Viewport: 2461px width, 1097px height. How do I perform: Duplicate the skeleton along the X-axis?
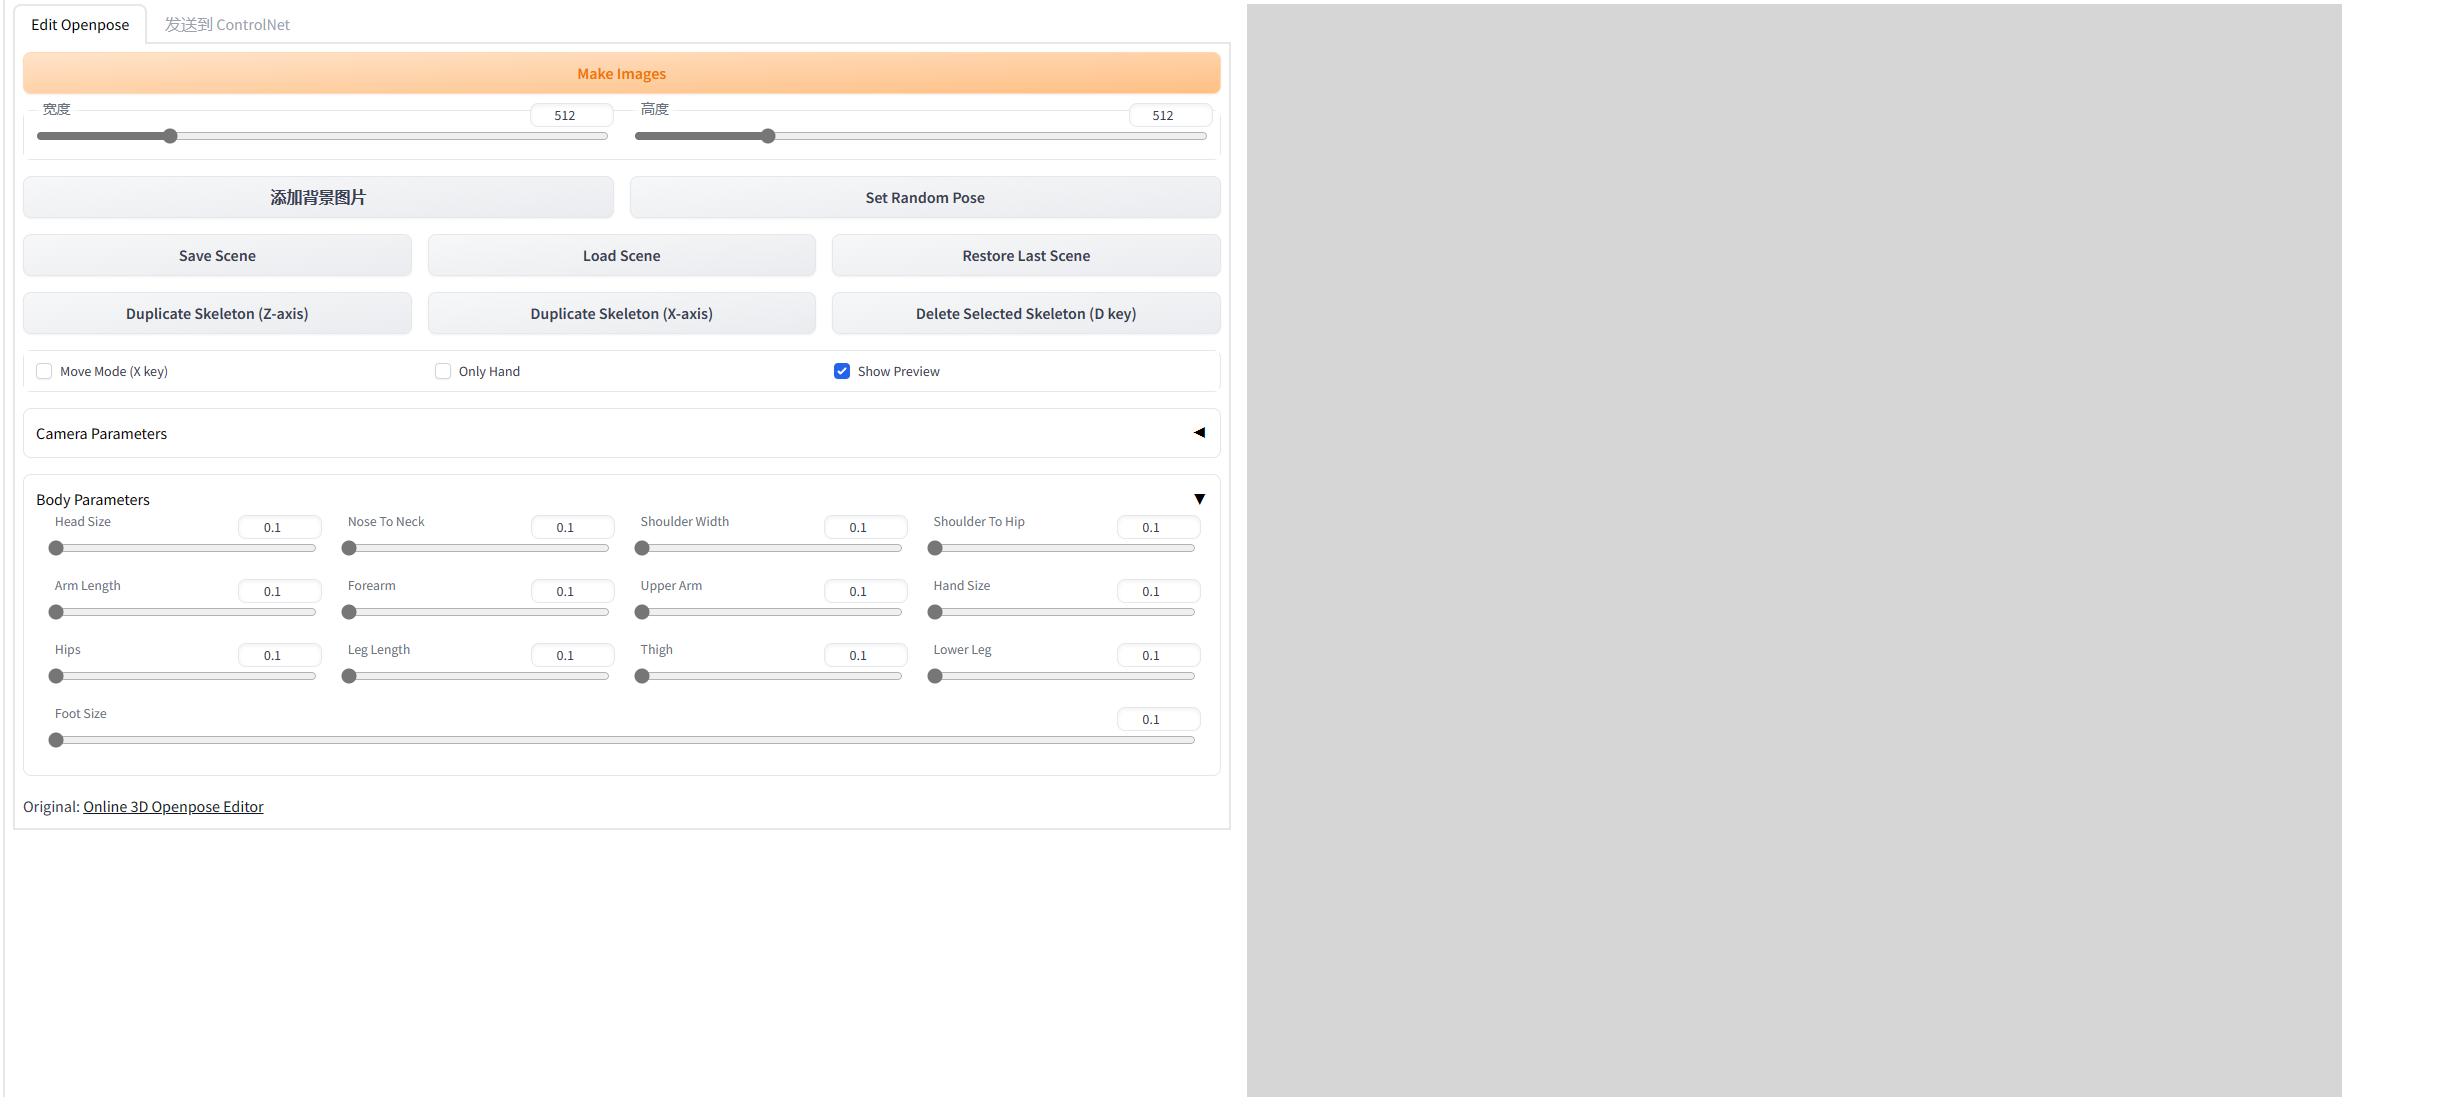pyautogui.click(x=620, y=313)
